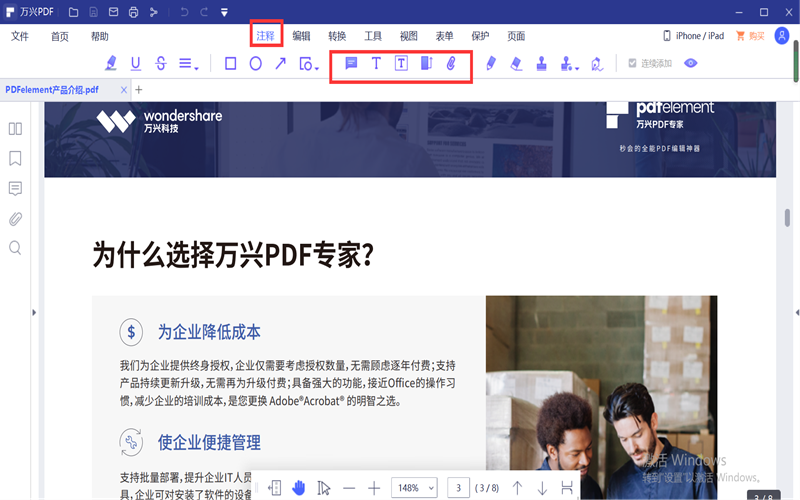The image size is (800, 500).
Task: Close the PDFelement产品介绍.pdf tab
Action: (123, 90)
